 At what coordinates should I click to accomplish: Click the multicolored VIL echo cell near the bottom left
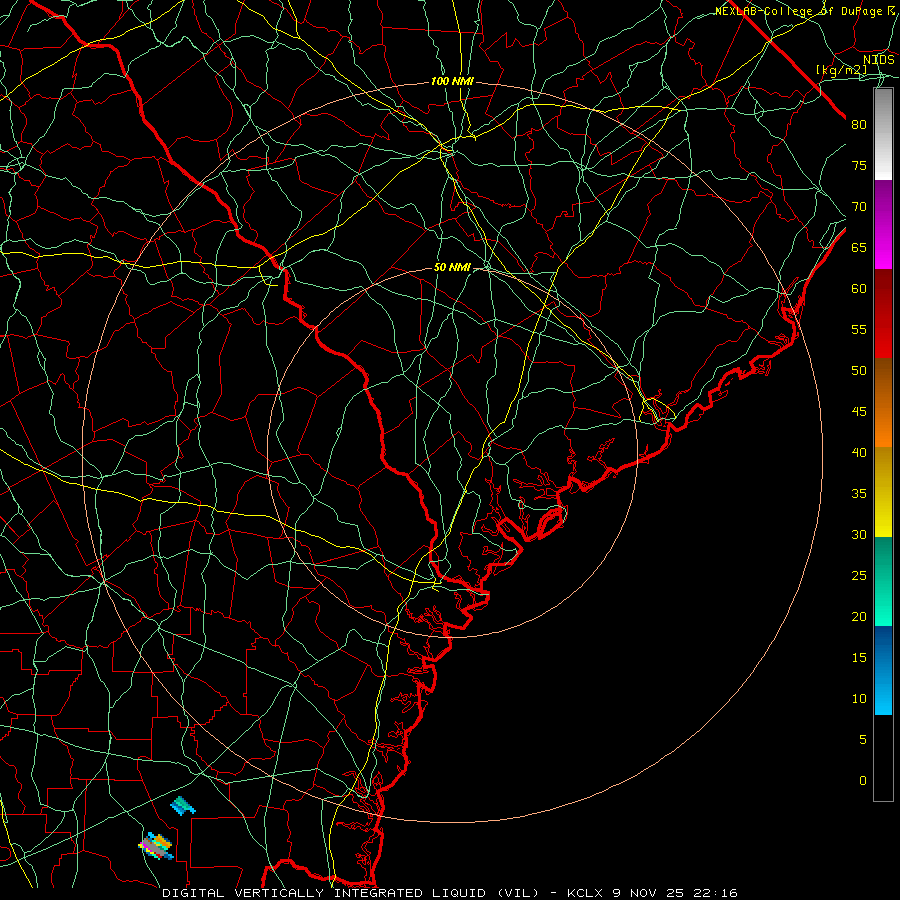click(156, 845)
